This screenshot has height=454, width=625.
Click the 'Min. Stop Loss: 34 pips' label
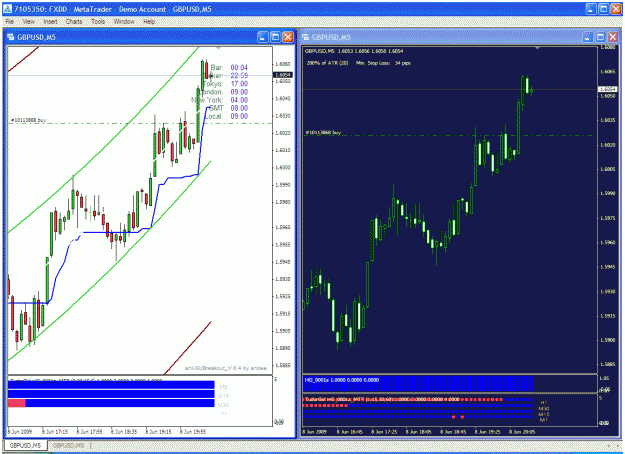coord(383,63)
